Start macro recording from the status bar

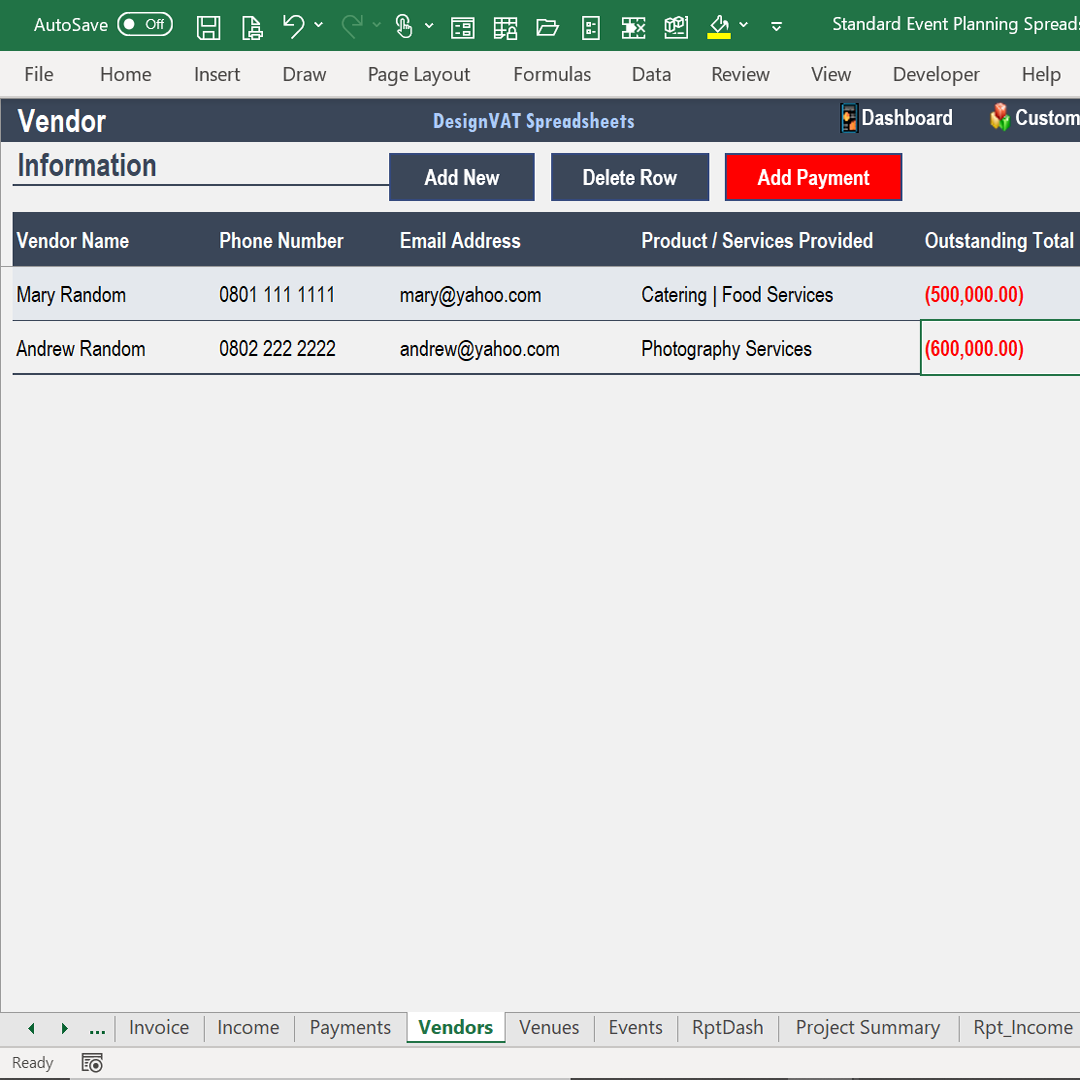[x=91, y=1062]
